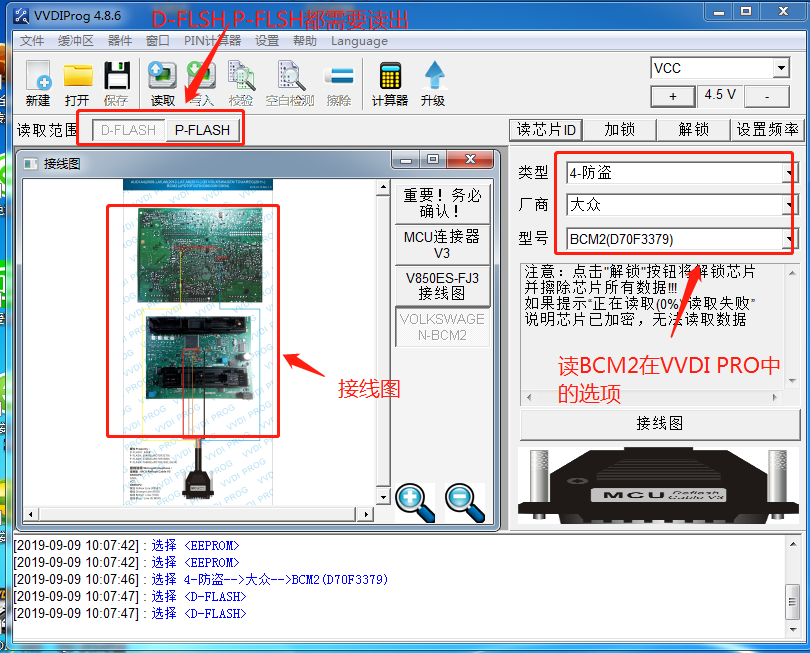Select the P-FLASH read range
The width and height of the screenshot is (810, 653).
[x=202, y=130]
